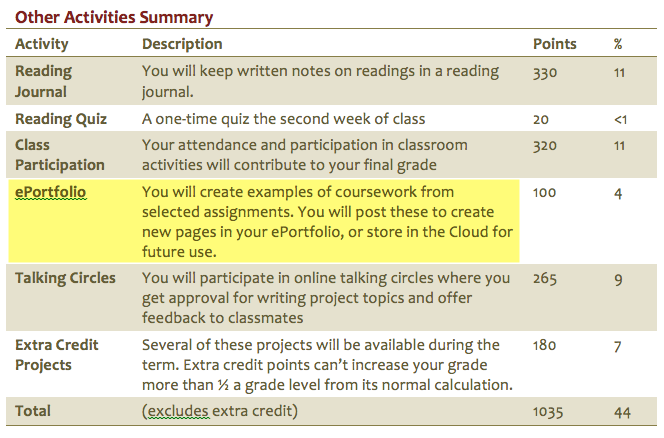This screenshot has height=438, width=664.
Task: Click the Other Activities Summary heading
Action: pos(114,17)
